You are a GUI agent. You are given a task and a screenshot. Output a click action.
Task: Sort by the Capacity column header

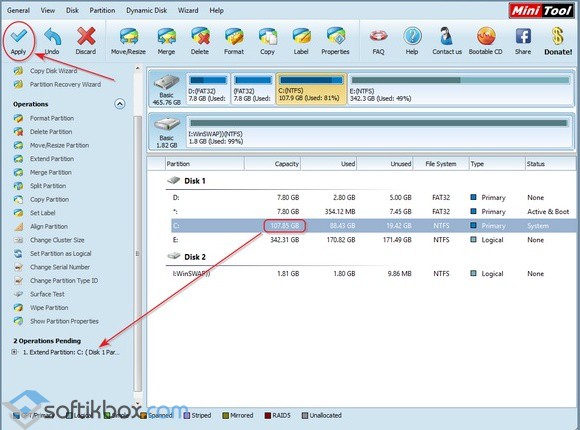pos(273,164)
